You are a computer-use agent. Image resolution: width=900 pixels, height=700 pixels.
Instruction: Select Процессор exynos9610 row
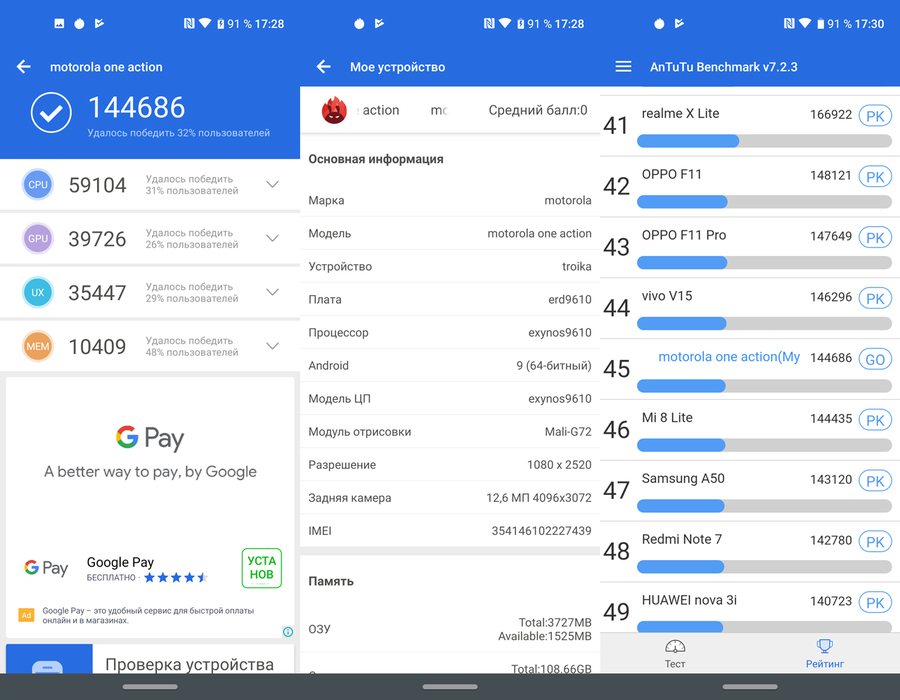coord(449,332)
